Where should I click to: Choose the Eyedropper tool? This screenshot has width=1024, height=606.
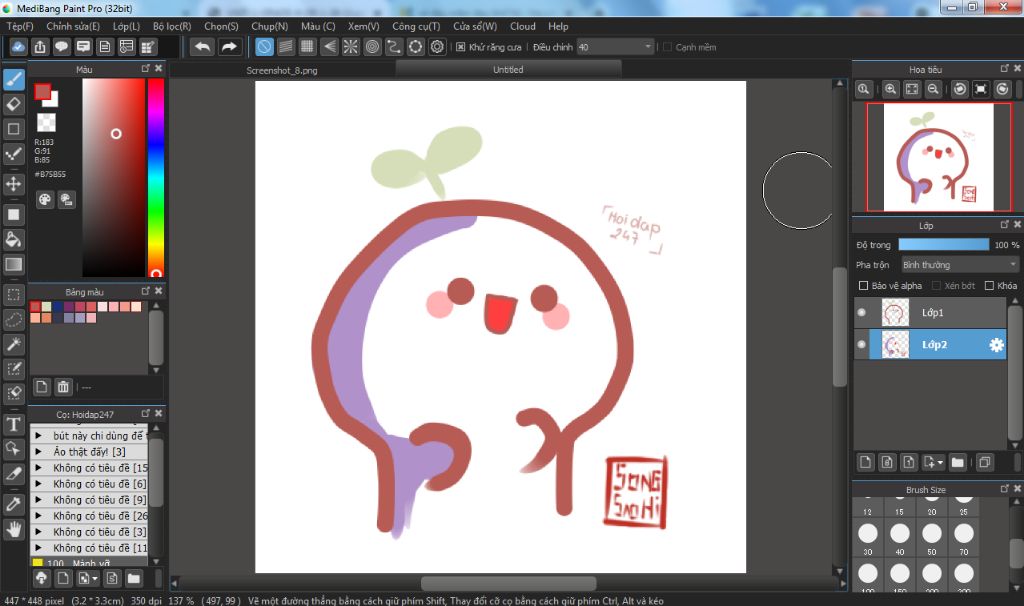pyautogui.click(x=14, y=505)
